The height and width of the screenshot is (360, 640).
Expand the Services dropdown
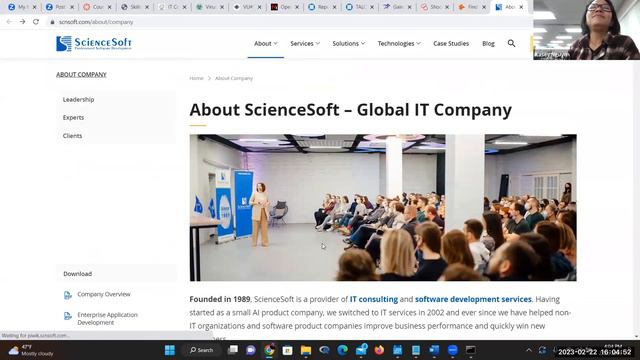tap(305, 43)
